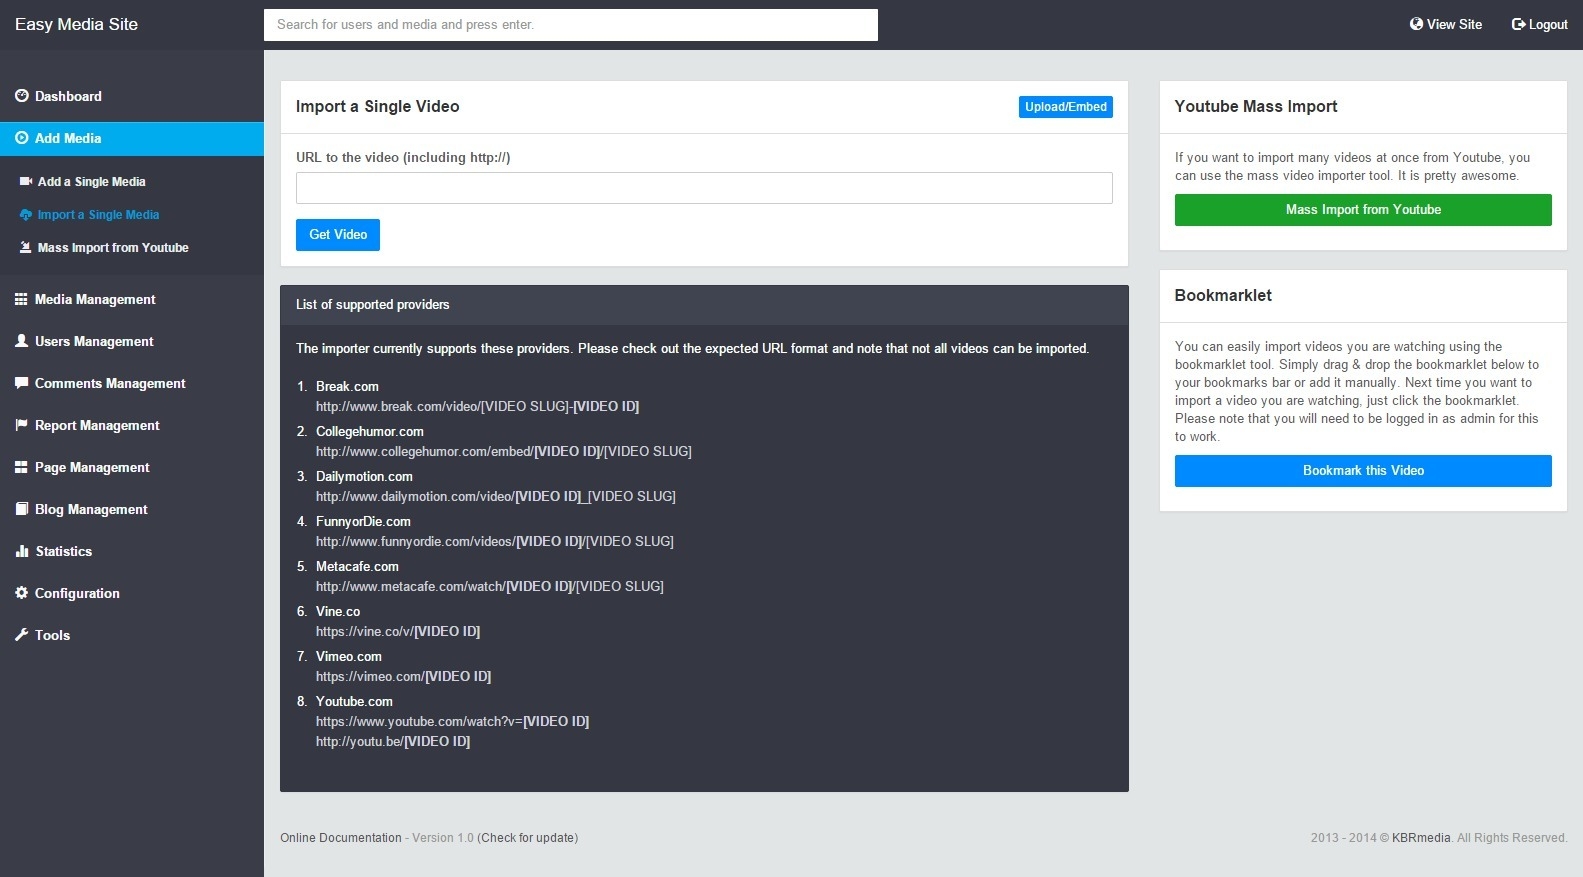This screenshot has width=1583, height=877.
Task: Click the Easy Media Site title
Action: click(x=76, y=24)
